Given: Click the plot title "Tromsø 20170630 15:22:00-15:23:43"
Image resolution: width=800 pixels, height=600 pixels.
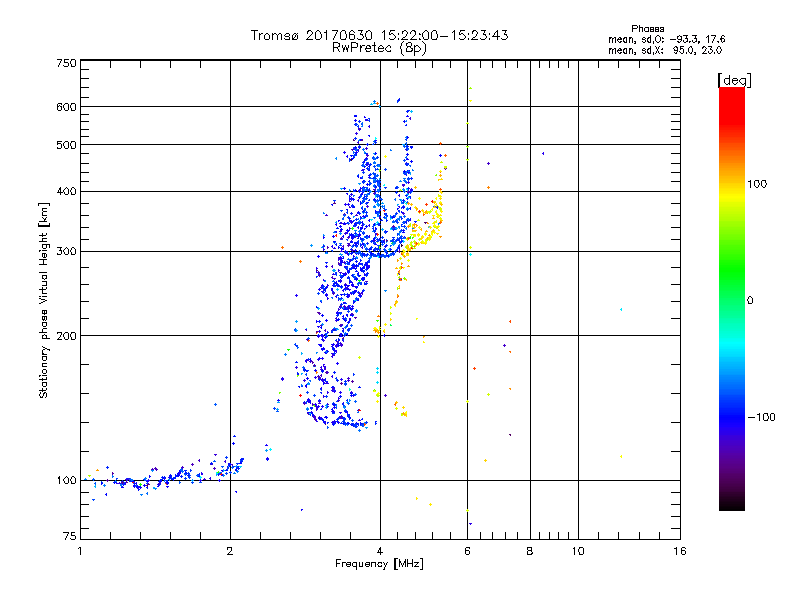Looking at the screenshot, I should coord(379,35).
